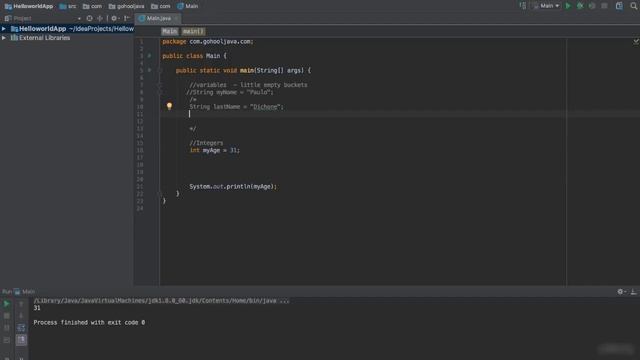This screenshot has width=640, height=360.
Task: Click Run panel stop icon
Action: click(x=7, y=316)
